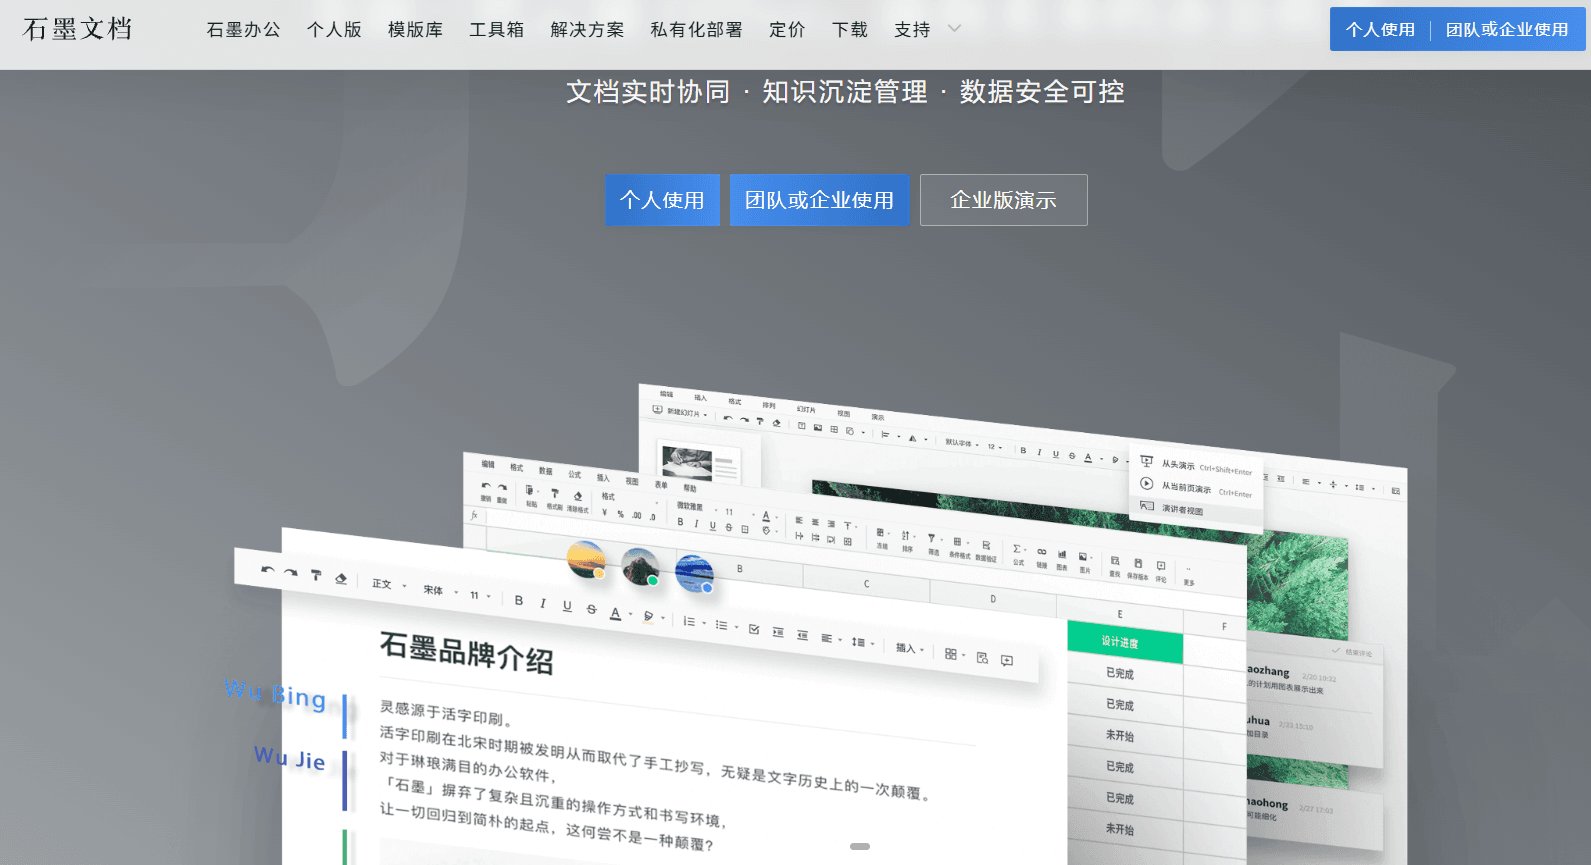
Task: Open the 插入 dropdown in document toolbar
Action: coord(909,648)
